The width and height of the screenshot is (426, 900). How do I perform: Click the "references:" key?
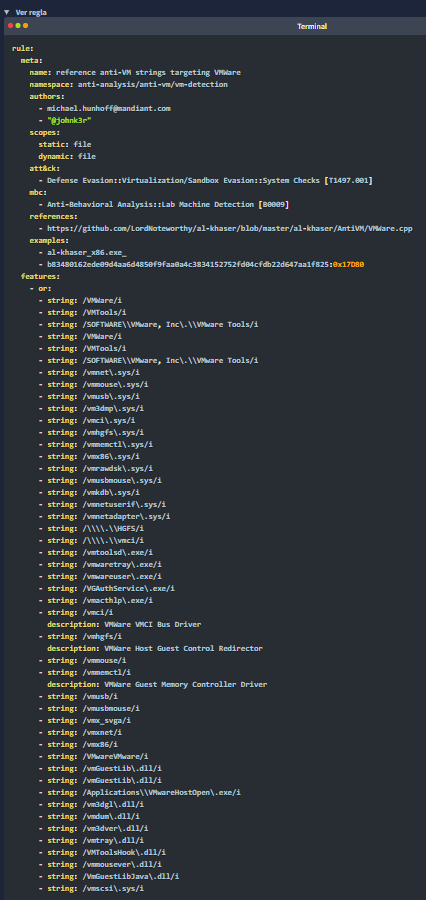click(54, 216)
